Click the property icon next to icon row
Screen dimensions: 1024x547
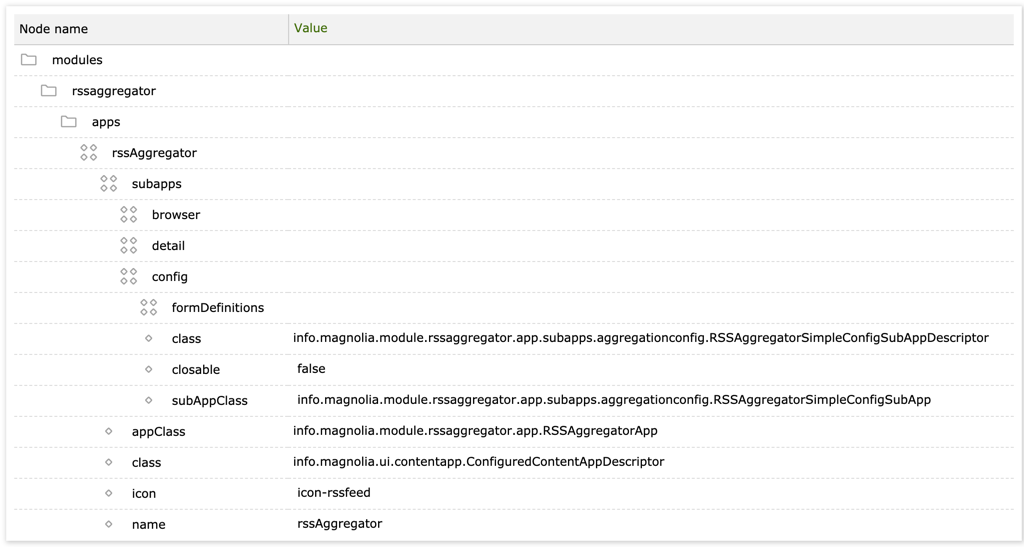tap(109, 493)
